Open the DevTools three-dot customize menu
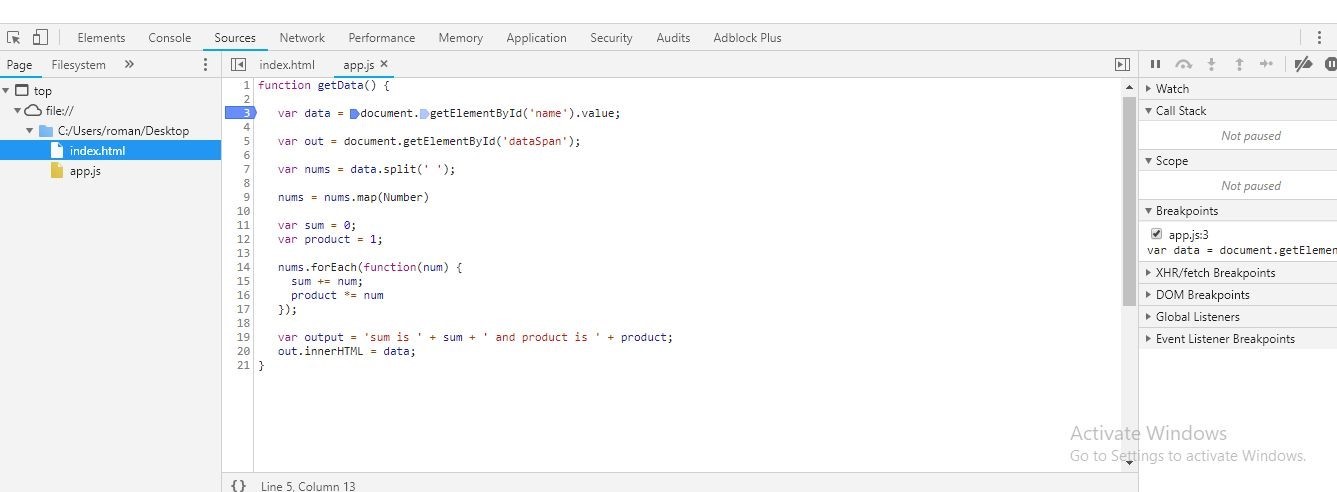Screen dimensions: 1337x492 pos(1319,38)
